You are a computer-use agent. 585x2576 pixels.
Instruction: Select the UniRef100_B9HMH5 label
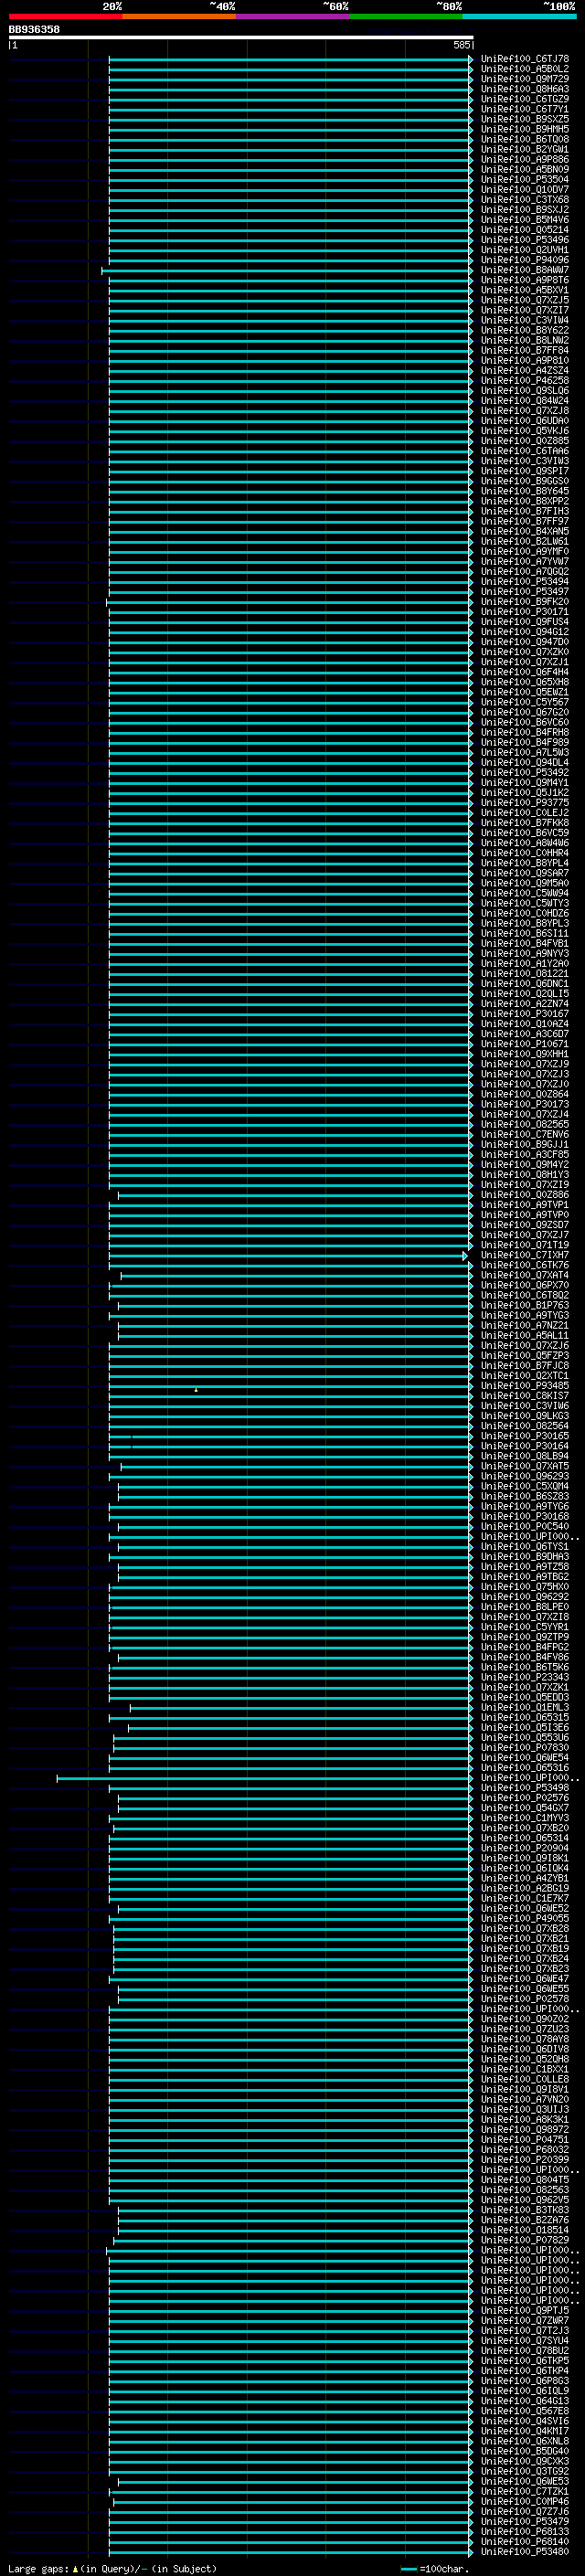525,129
